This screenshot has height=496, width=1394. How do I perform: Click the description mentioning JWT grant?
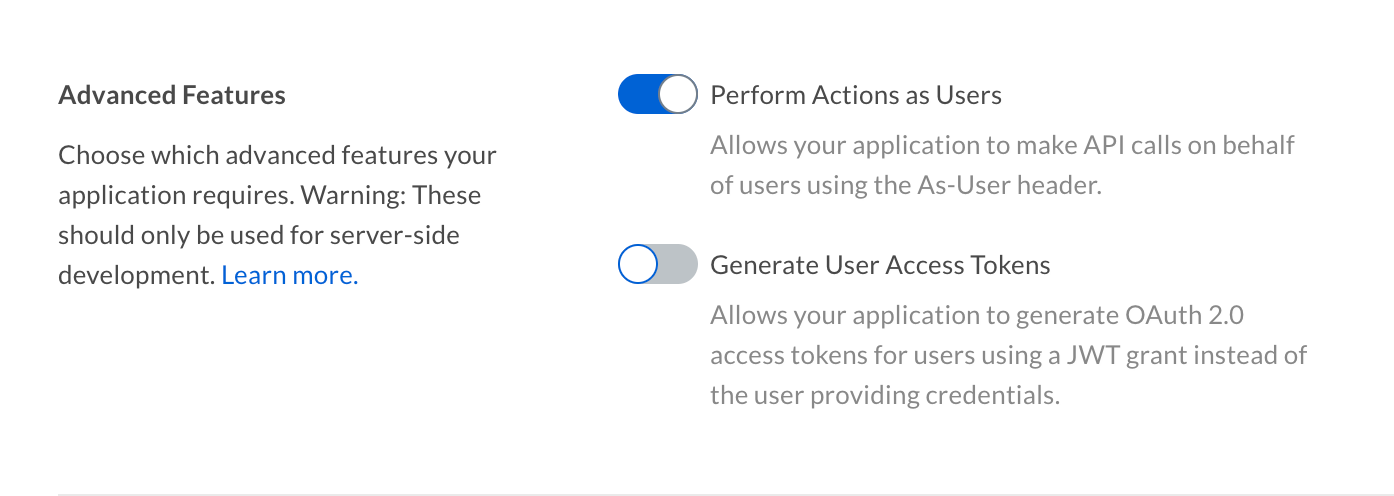coord(1009,355)
